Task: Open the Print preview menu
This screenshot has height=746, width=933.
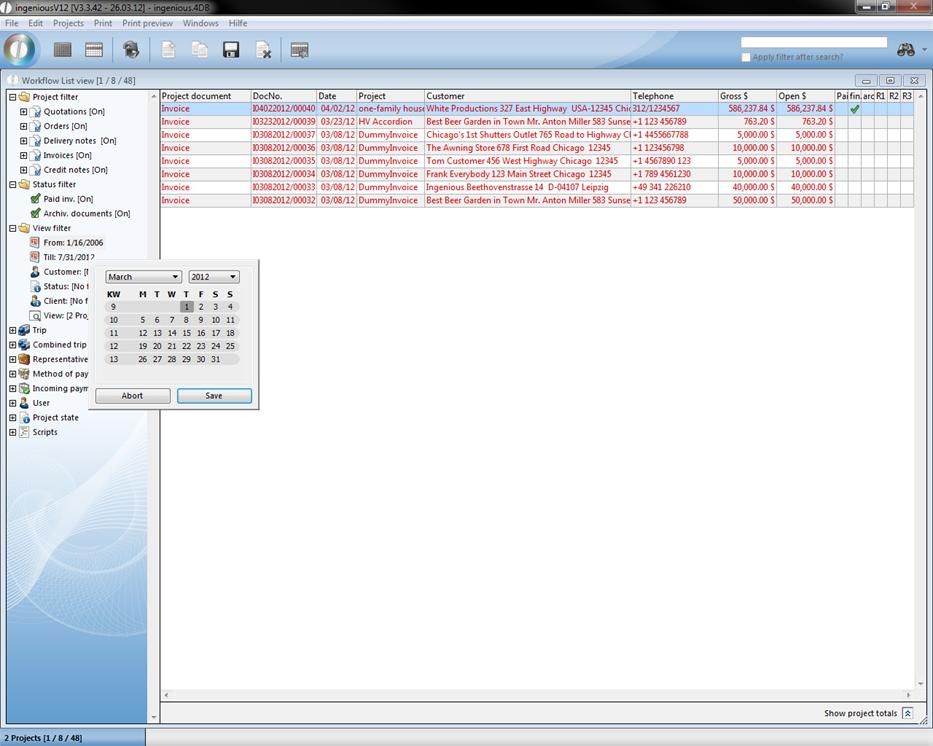Action: pos(147,23)
